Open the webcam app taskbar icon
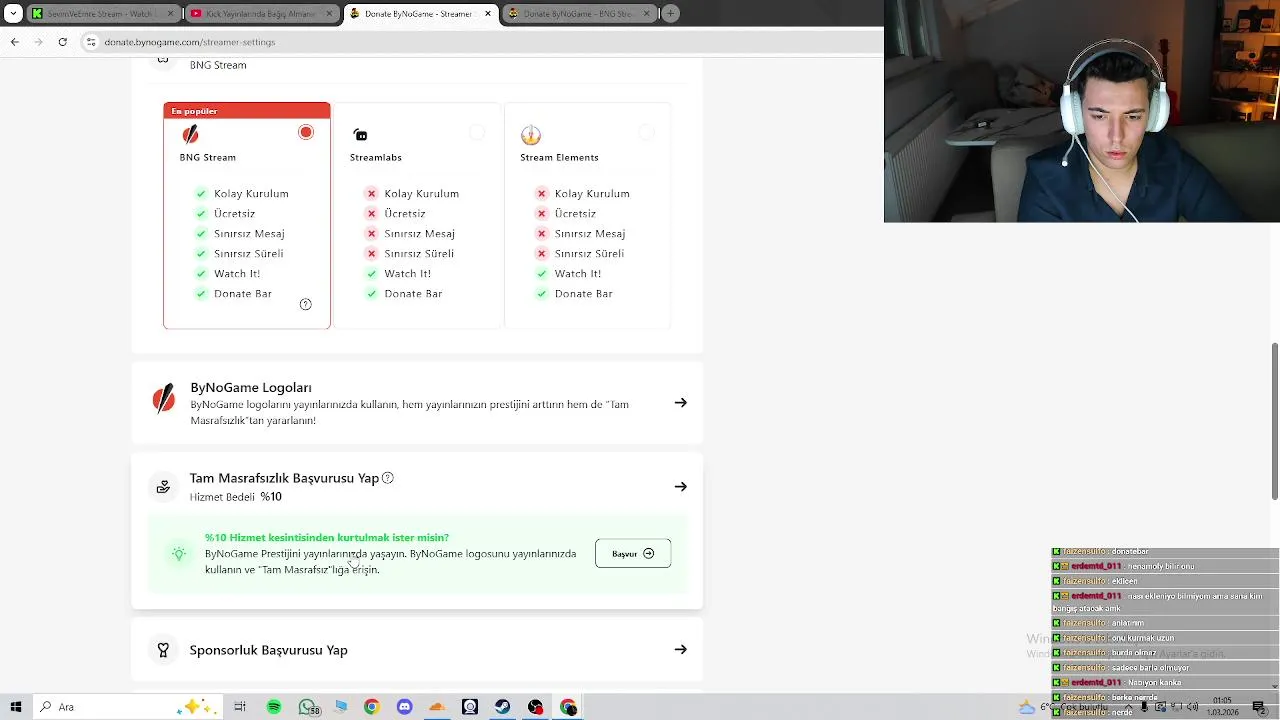1280x720 pixels. [470, 707]
